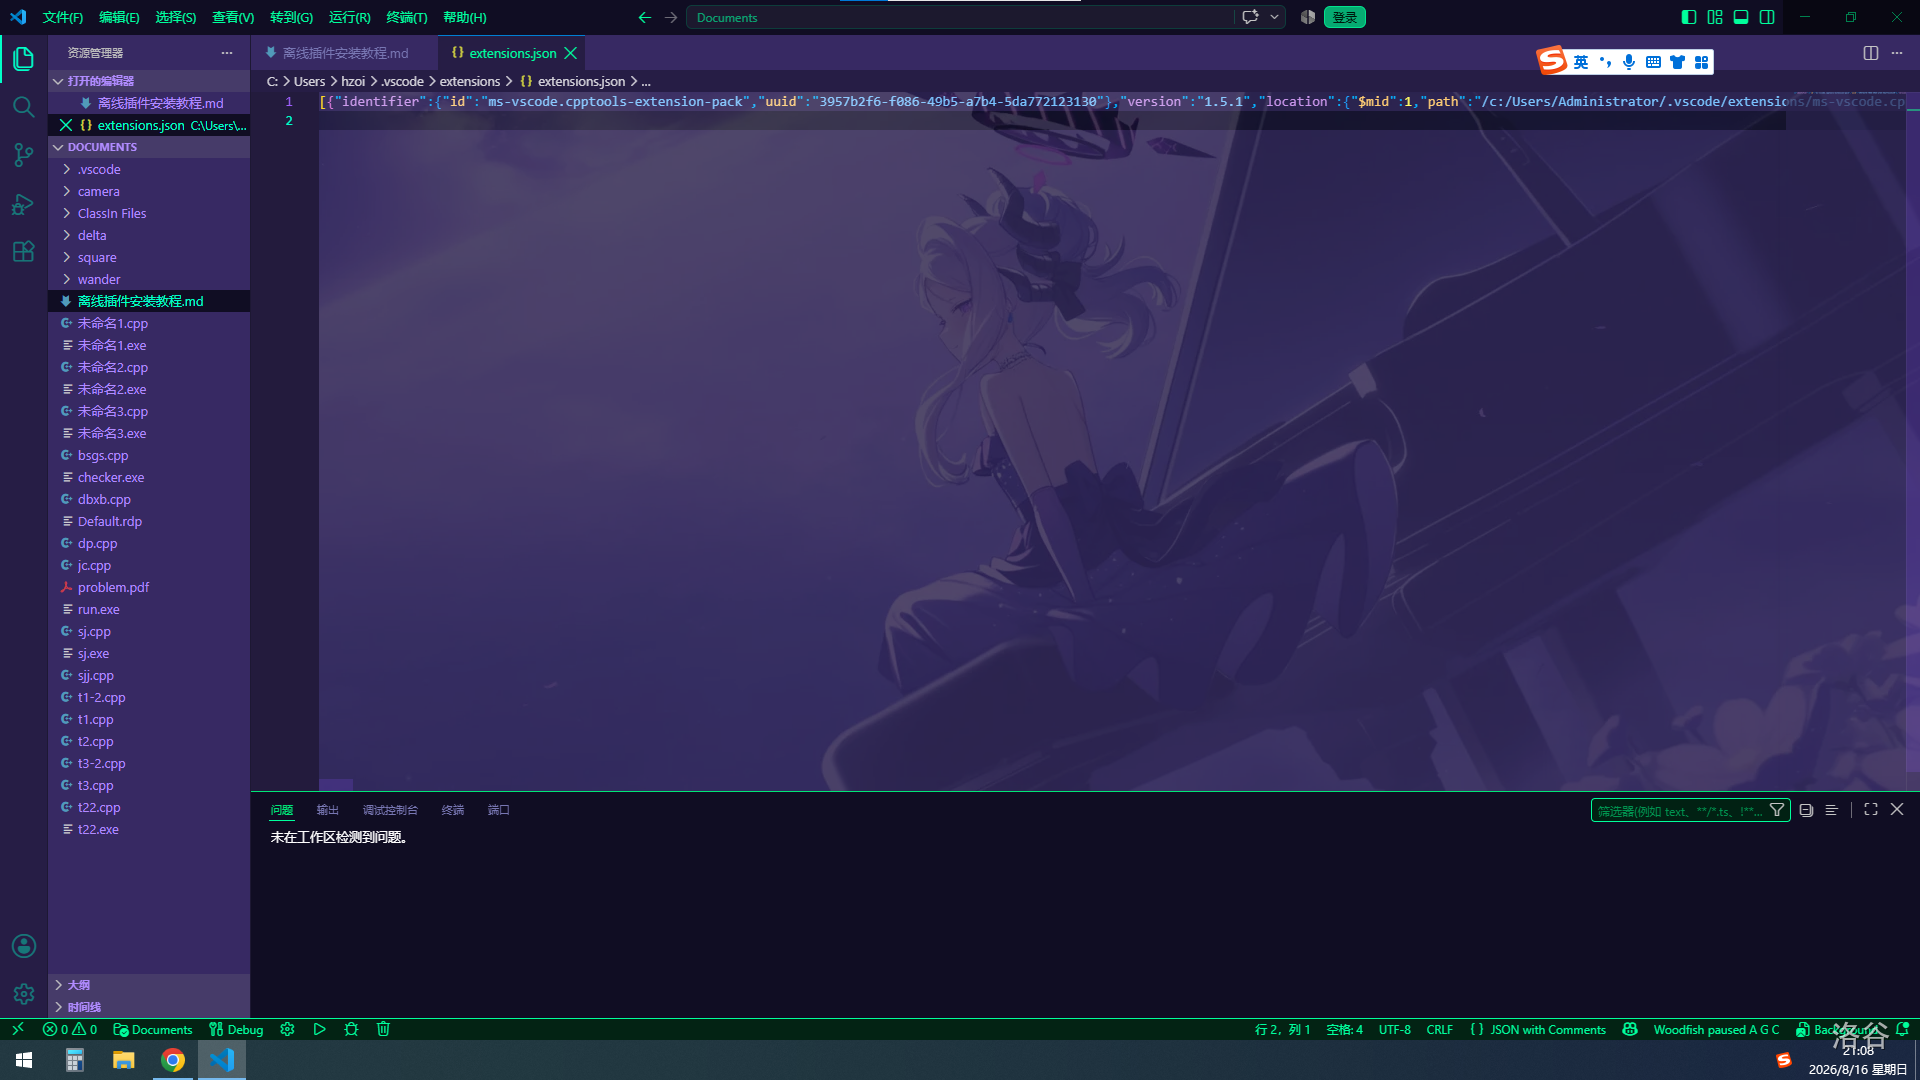Open the Accounts menu in activity bar

coord(24,946)
